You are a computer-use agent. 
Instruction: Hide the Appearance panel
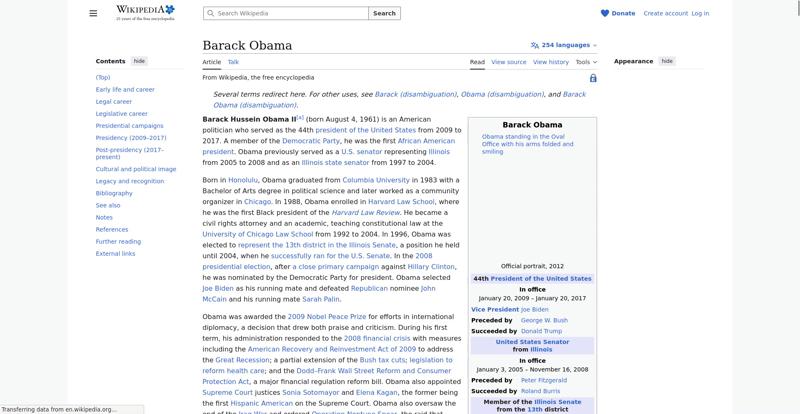(x=667, y=61)
